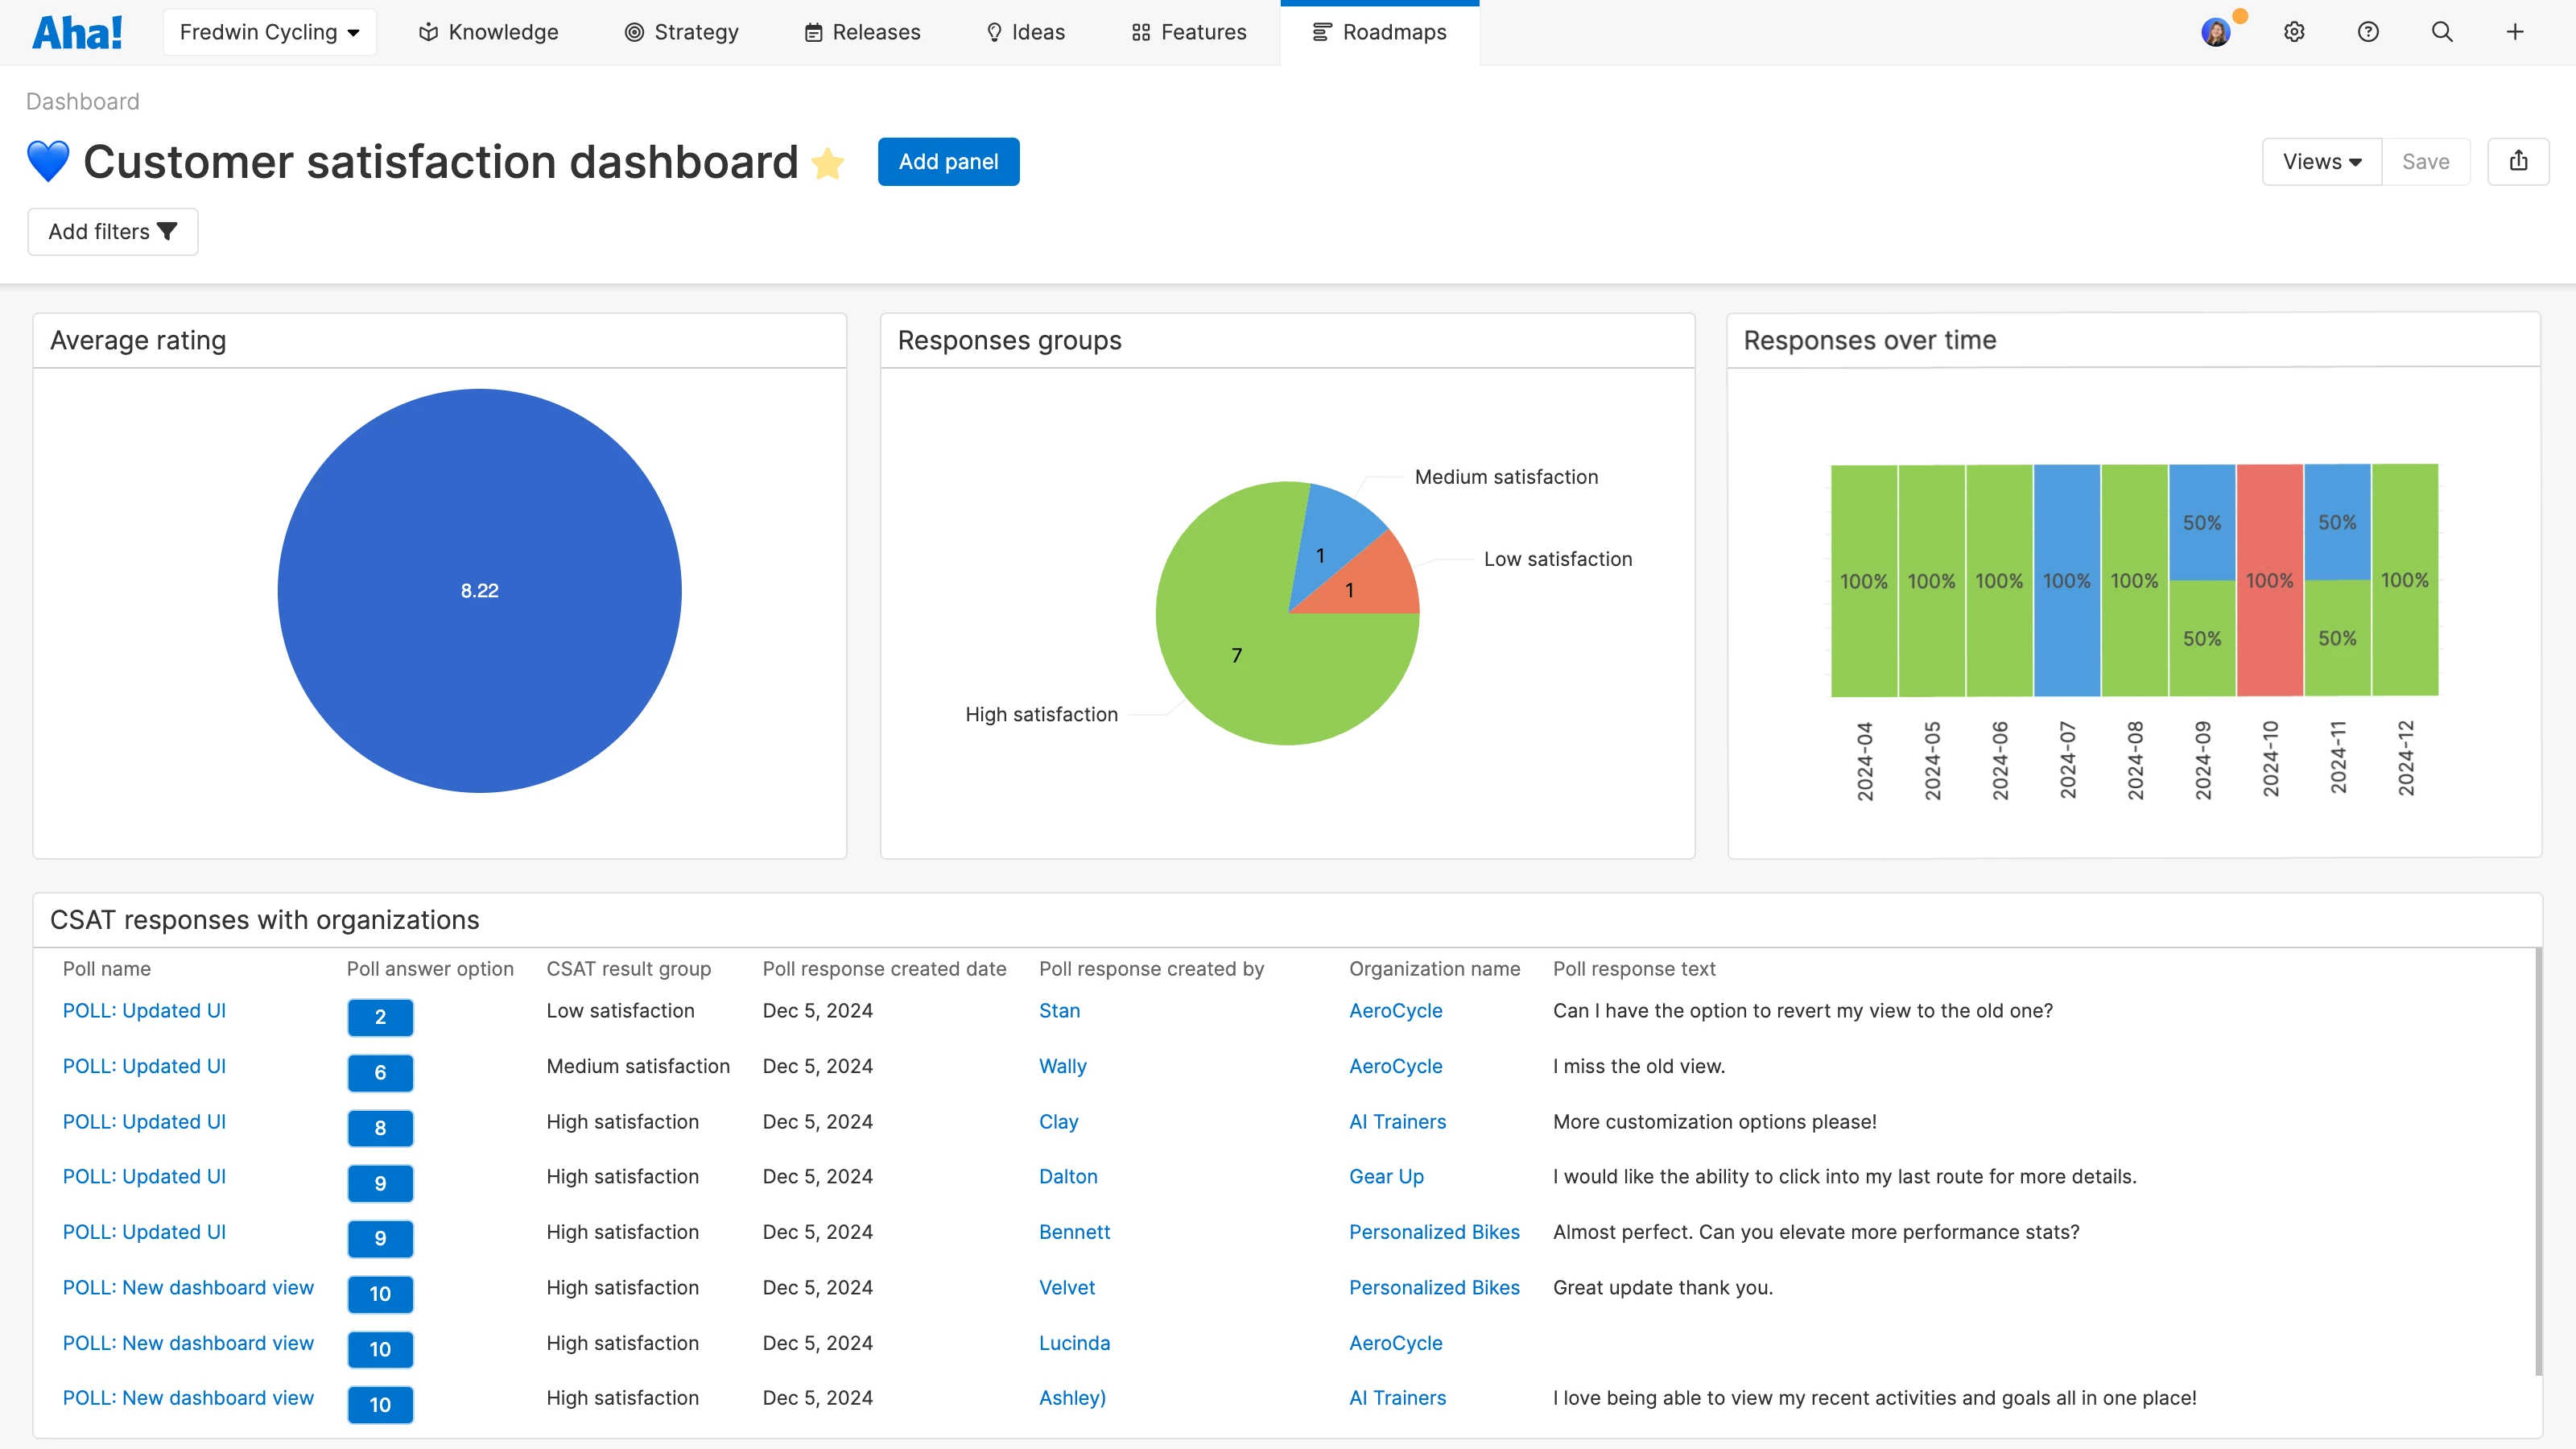This screenshot has height=1449, width=2576.
Task: Click the Ideas lightbulb icon
Action: (x=994, y=31)
